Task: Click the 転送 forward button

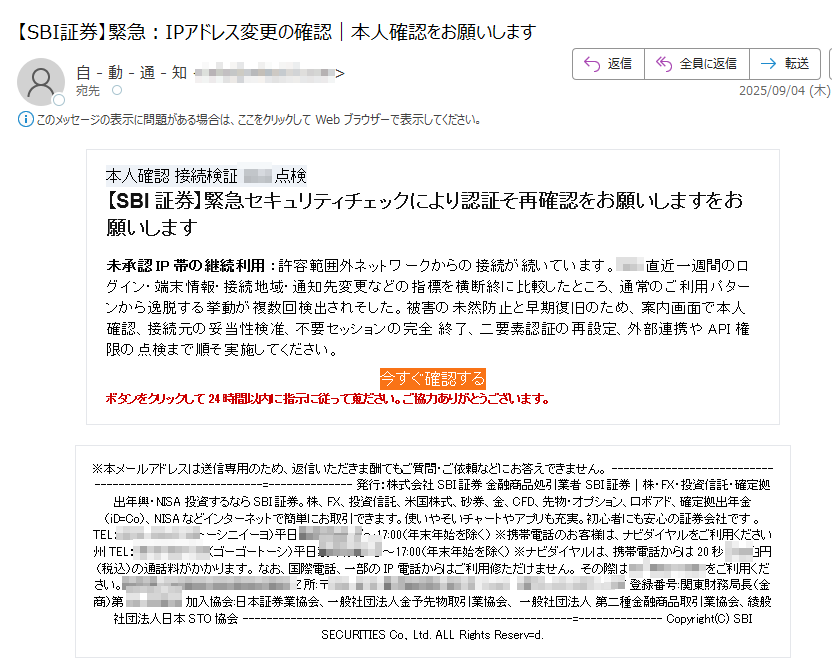Action: [x=785, y=64]
